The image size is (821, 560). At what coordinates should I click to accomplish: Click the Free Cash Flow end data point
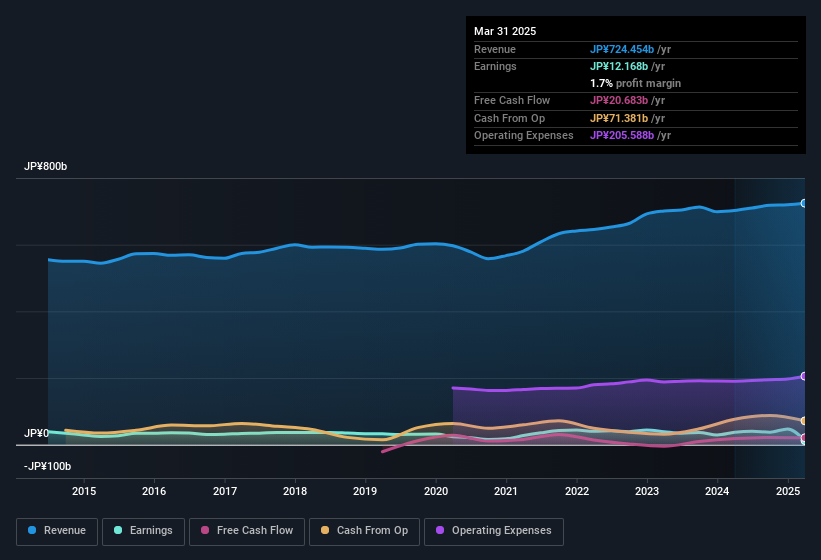pyautogui.click(x=804, y=438)
